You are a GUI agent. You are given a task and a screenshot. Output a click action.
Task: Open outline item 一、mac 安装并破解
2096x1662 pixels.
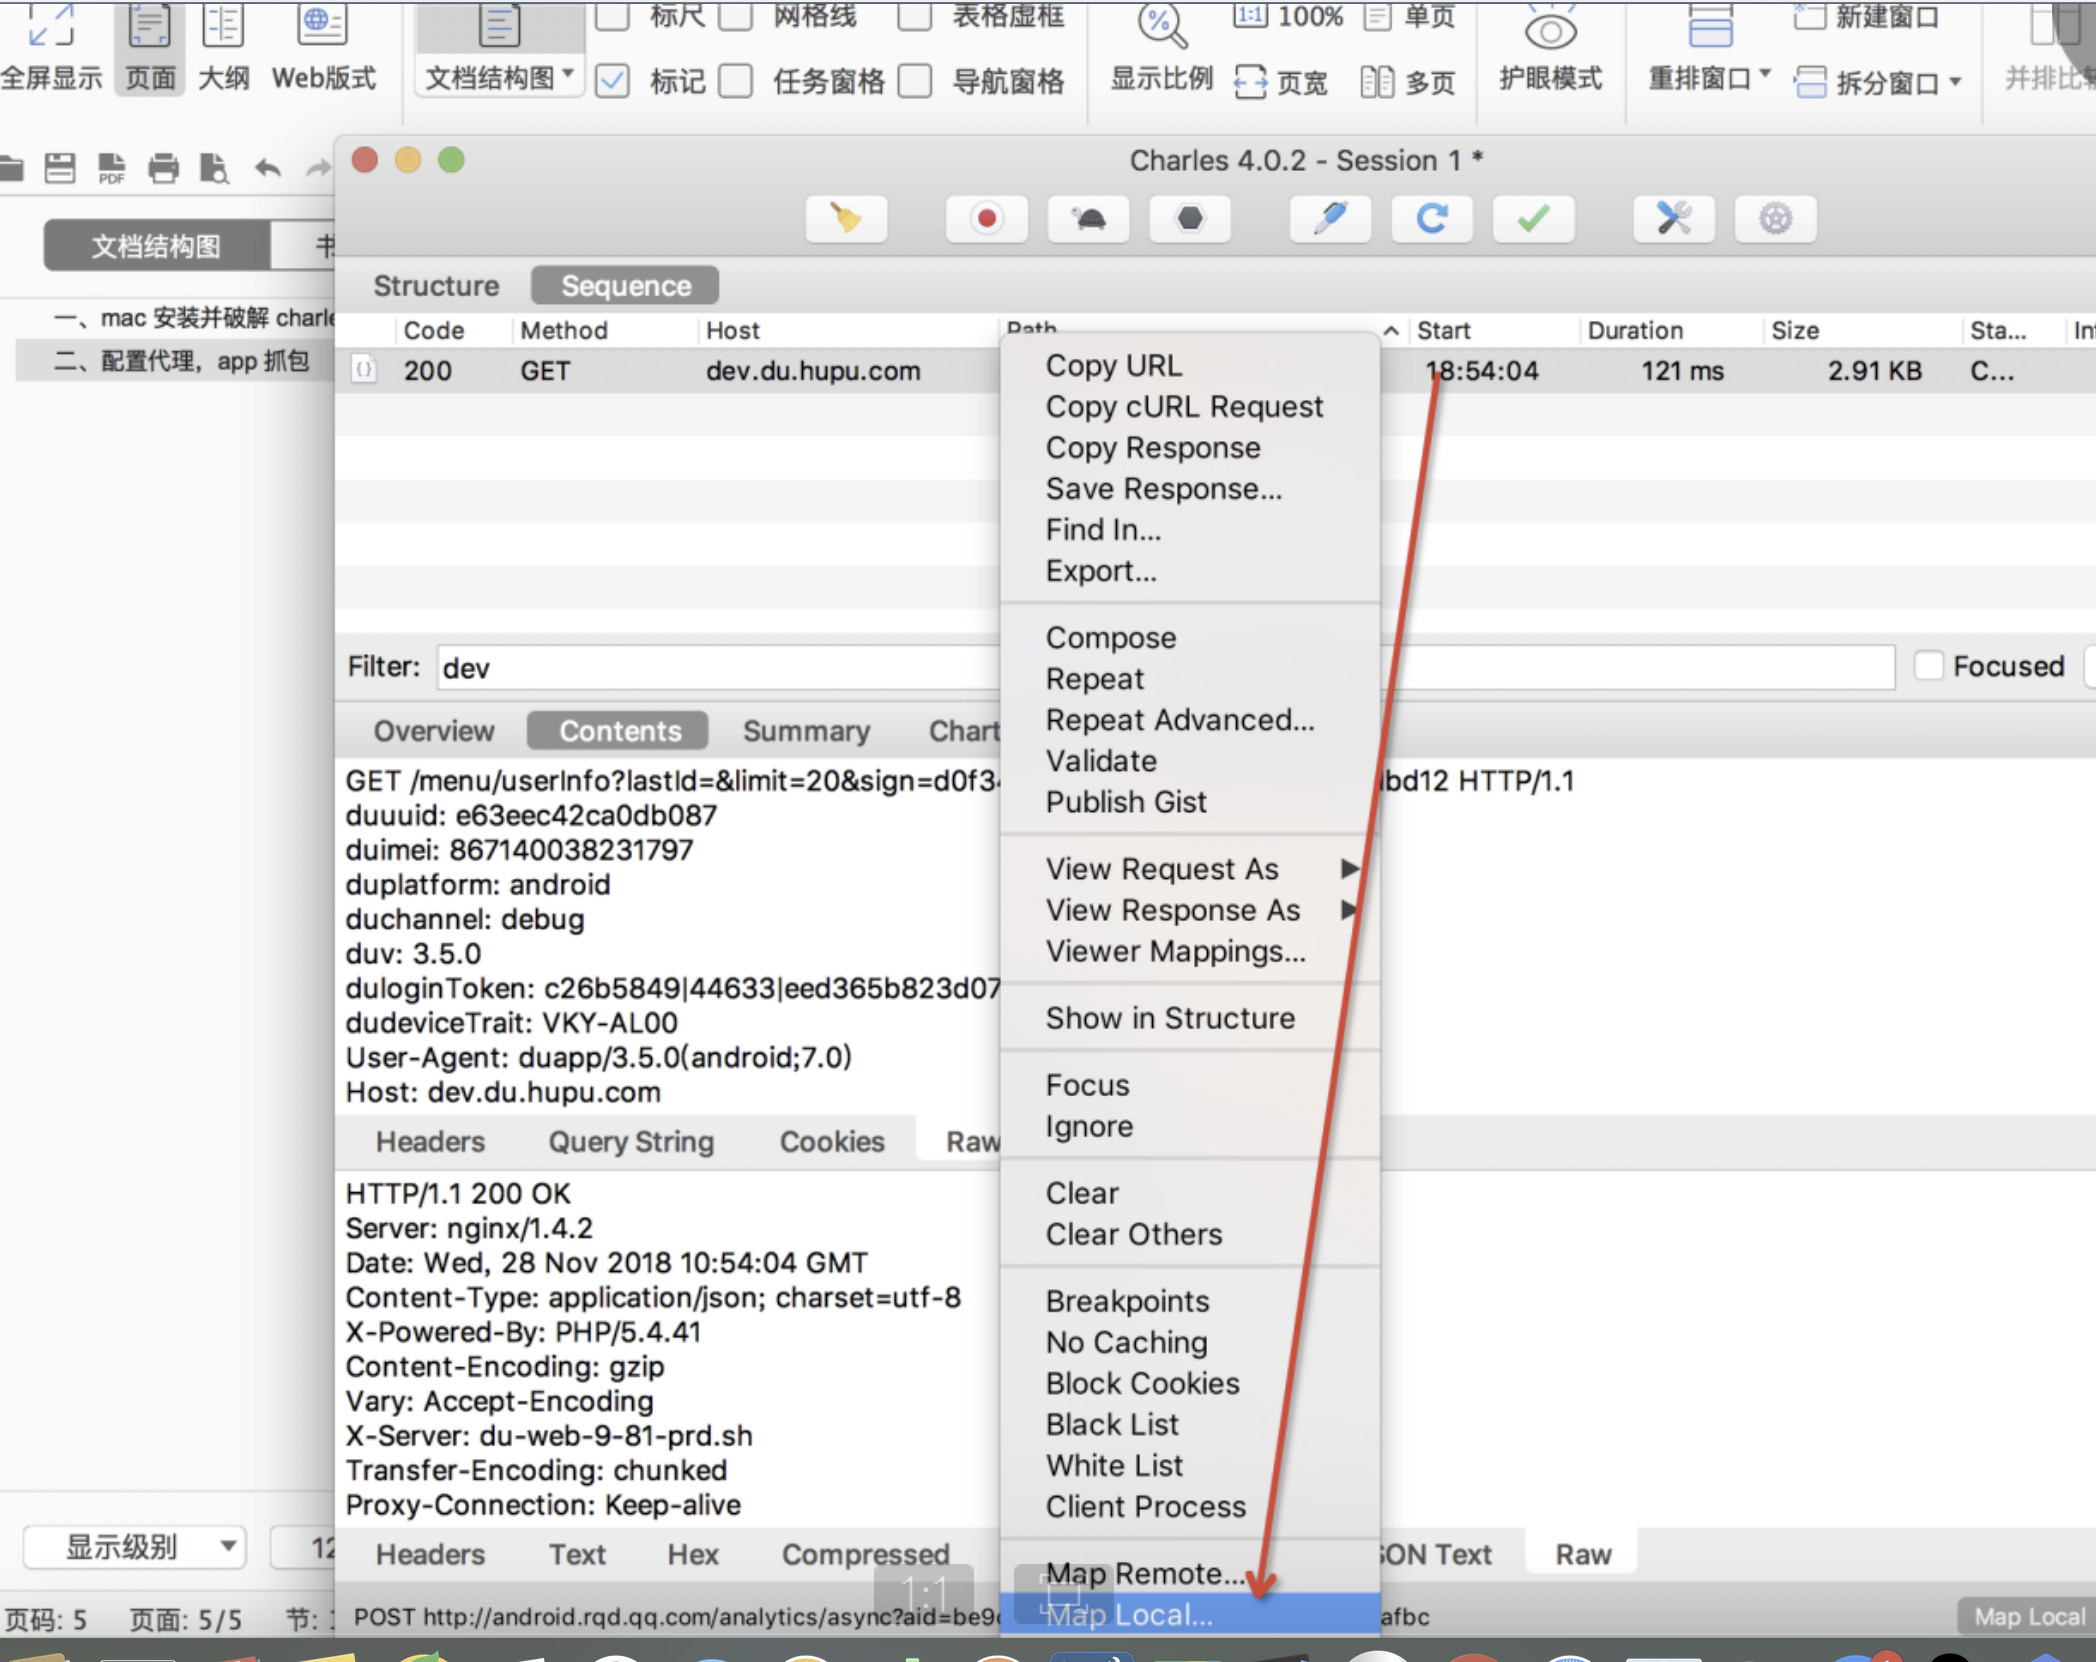(195, 318)
